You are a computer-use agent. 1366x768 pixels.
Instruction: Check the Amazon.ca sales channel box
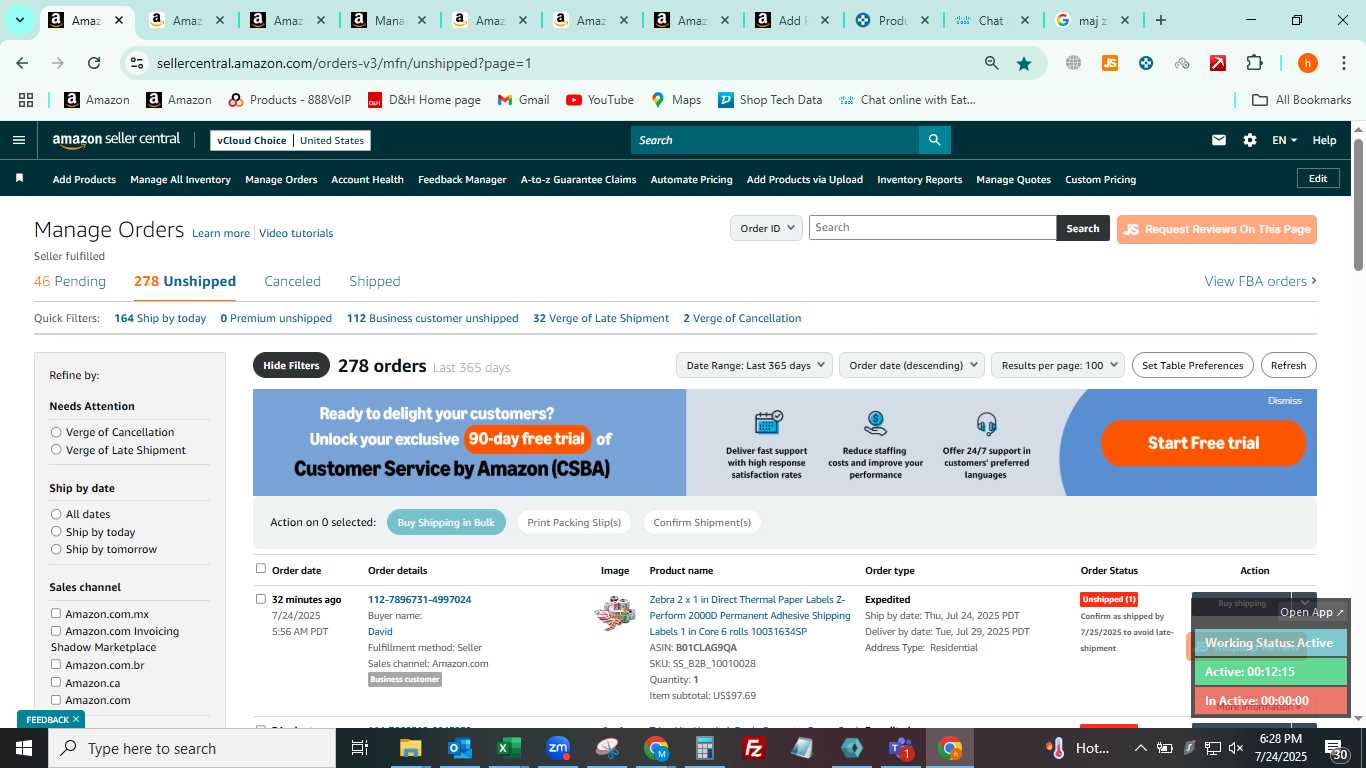[56, 682]
